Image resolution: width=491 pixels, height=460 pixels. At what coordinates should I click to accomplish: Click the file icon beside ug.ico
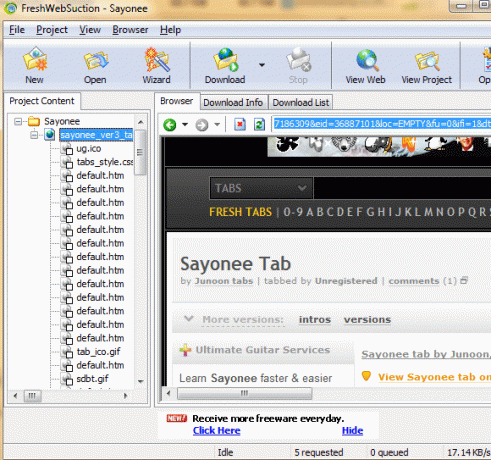(67, 149)
